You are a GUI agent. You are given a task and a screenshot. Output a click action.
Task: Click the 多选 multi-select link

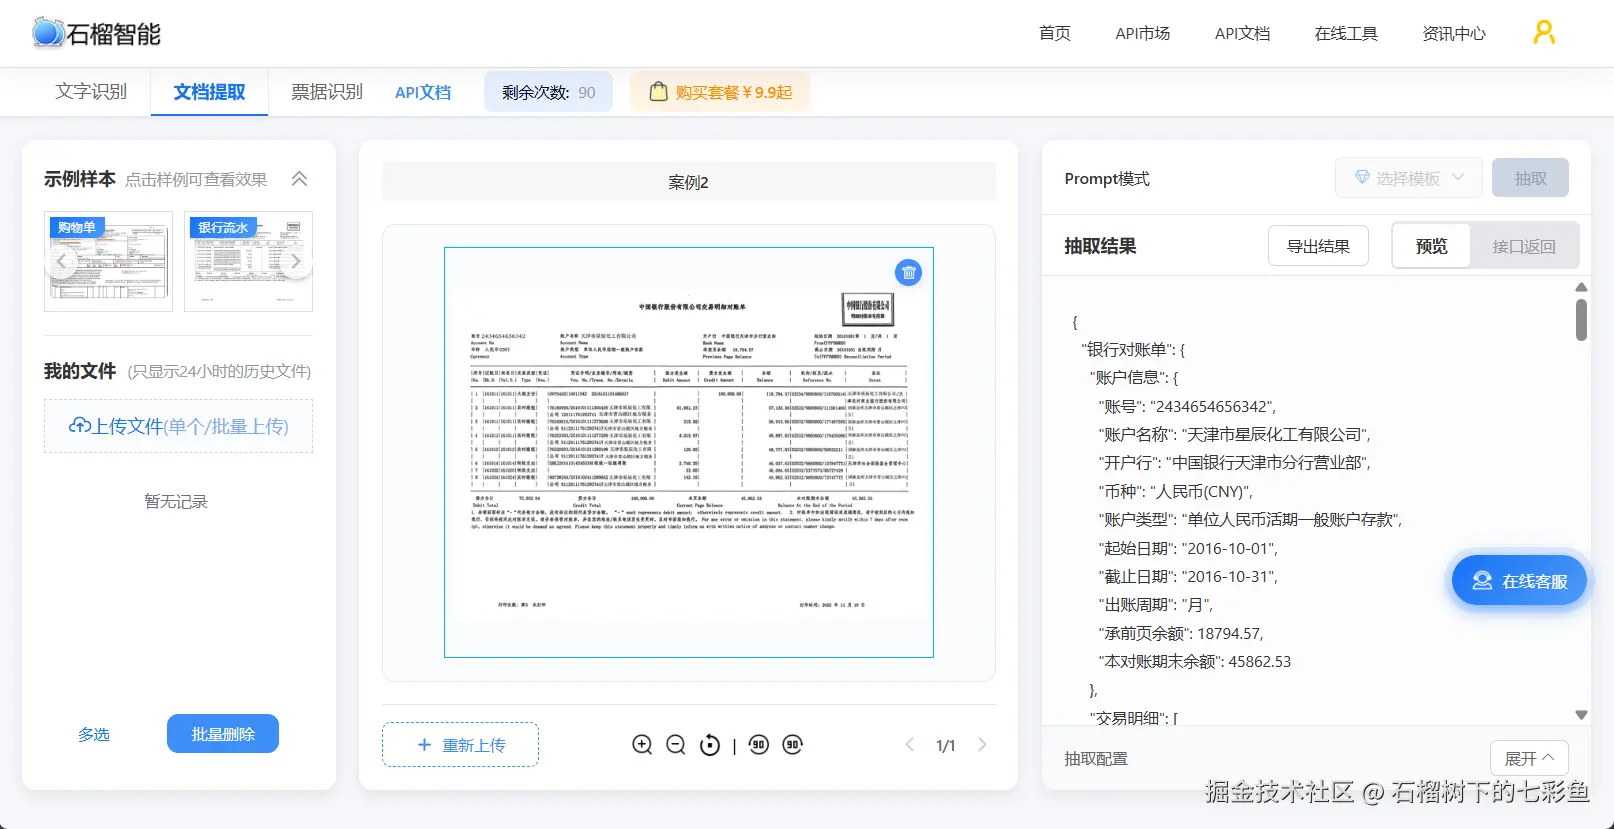[94, 734]
